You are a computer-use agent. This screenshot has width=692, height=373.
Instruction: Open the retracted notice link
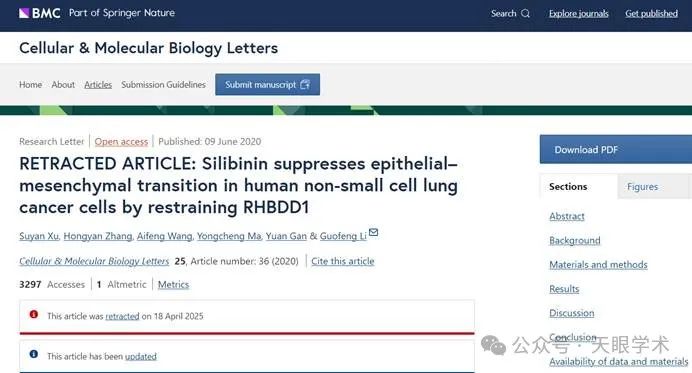[x=122, y=316]
